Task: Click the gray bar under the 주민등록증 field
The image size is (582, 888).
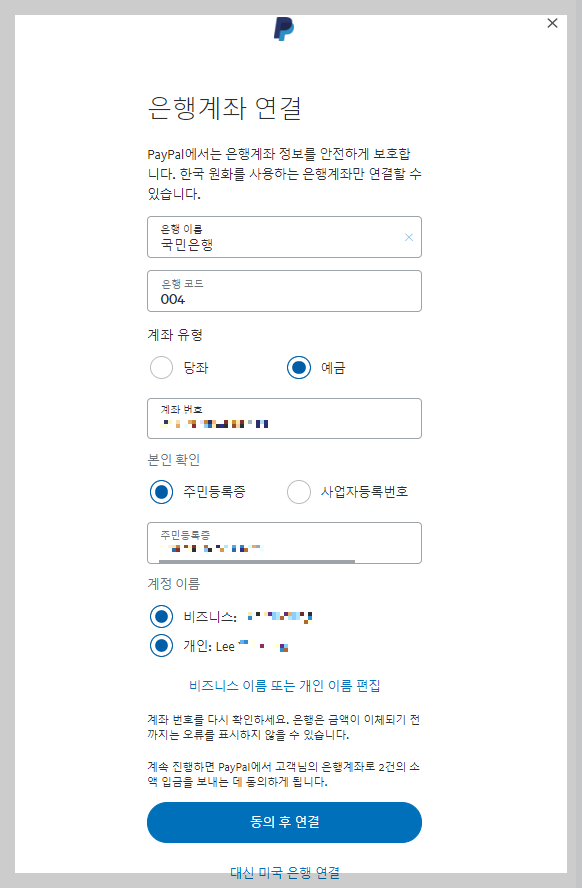Action: pyautogui.click(x=250, y=561)
